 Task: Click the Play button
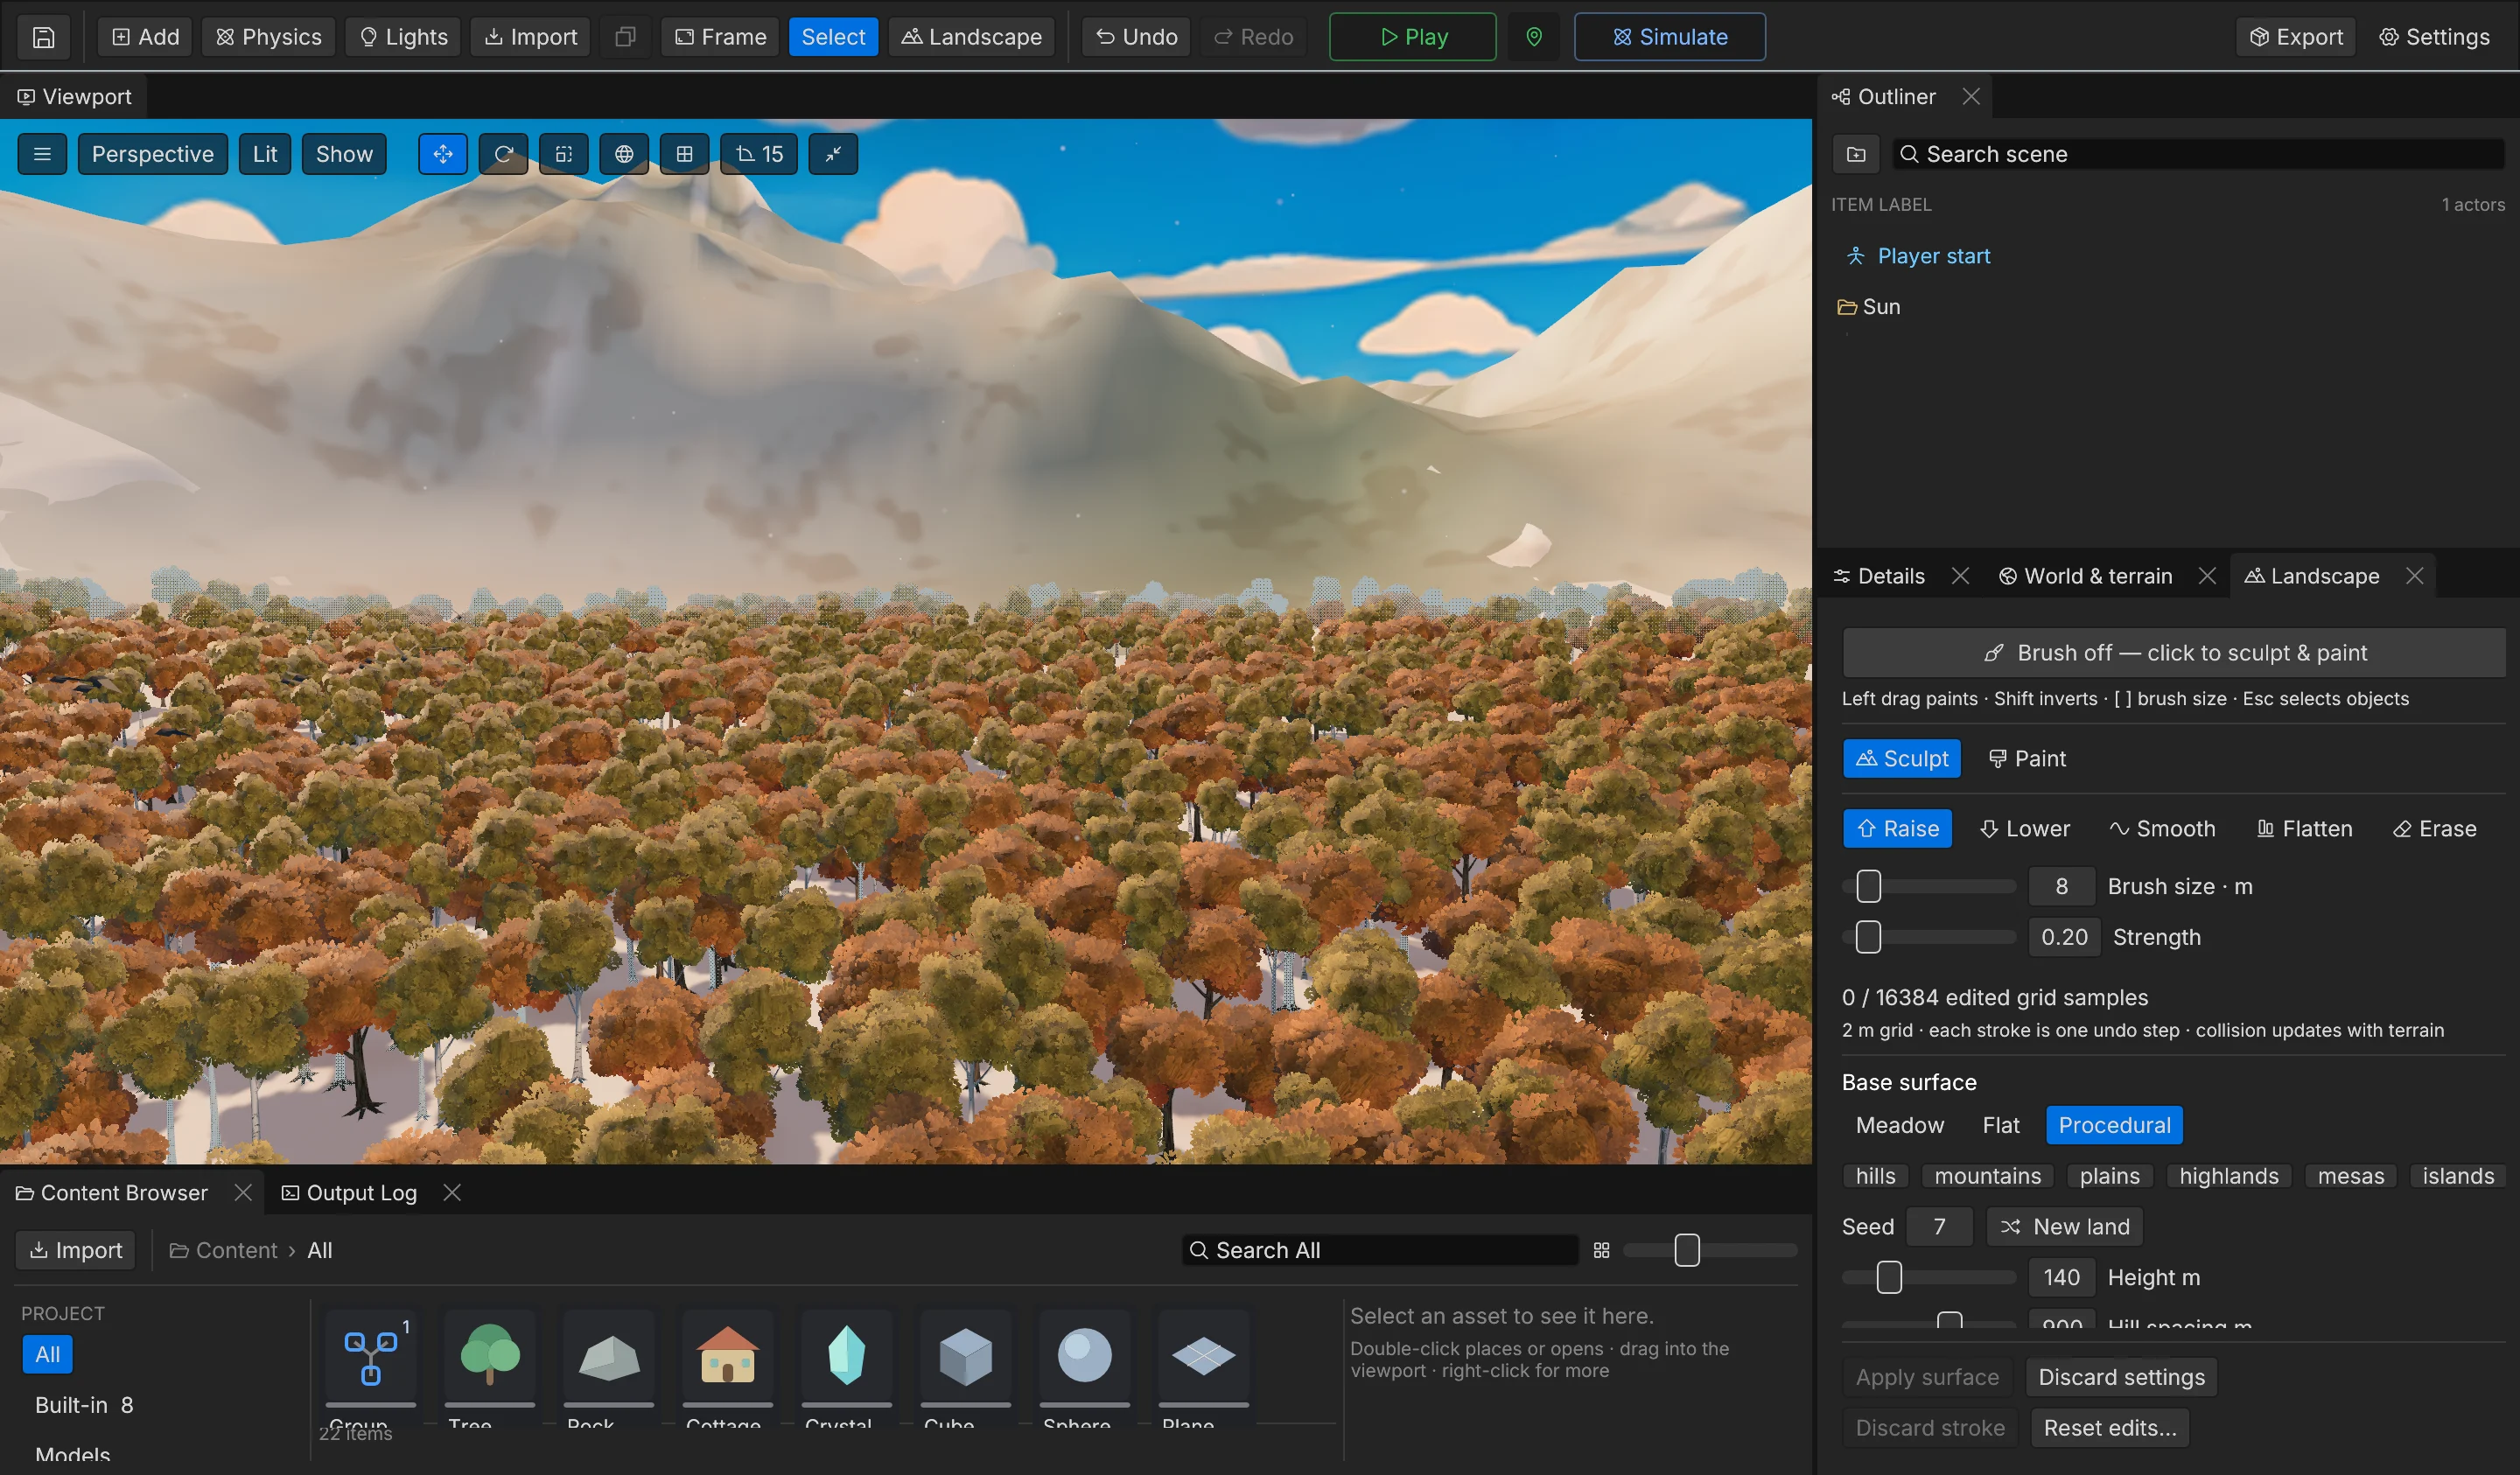tap(1412, 37)
